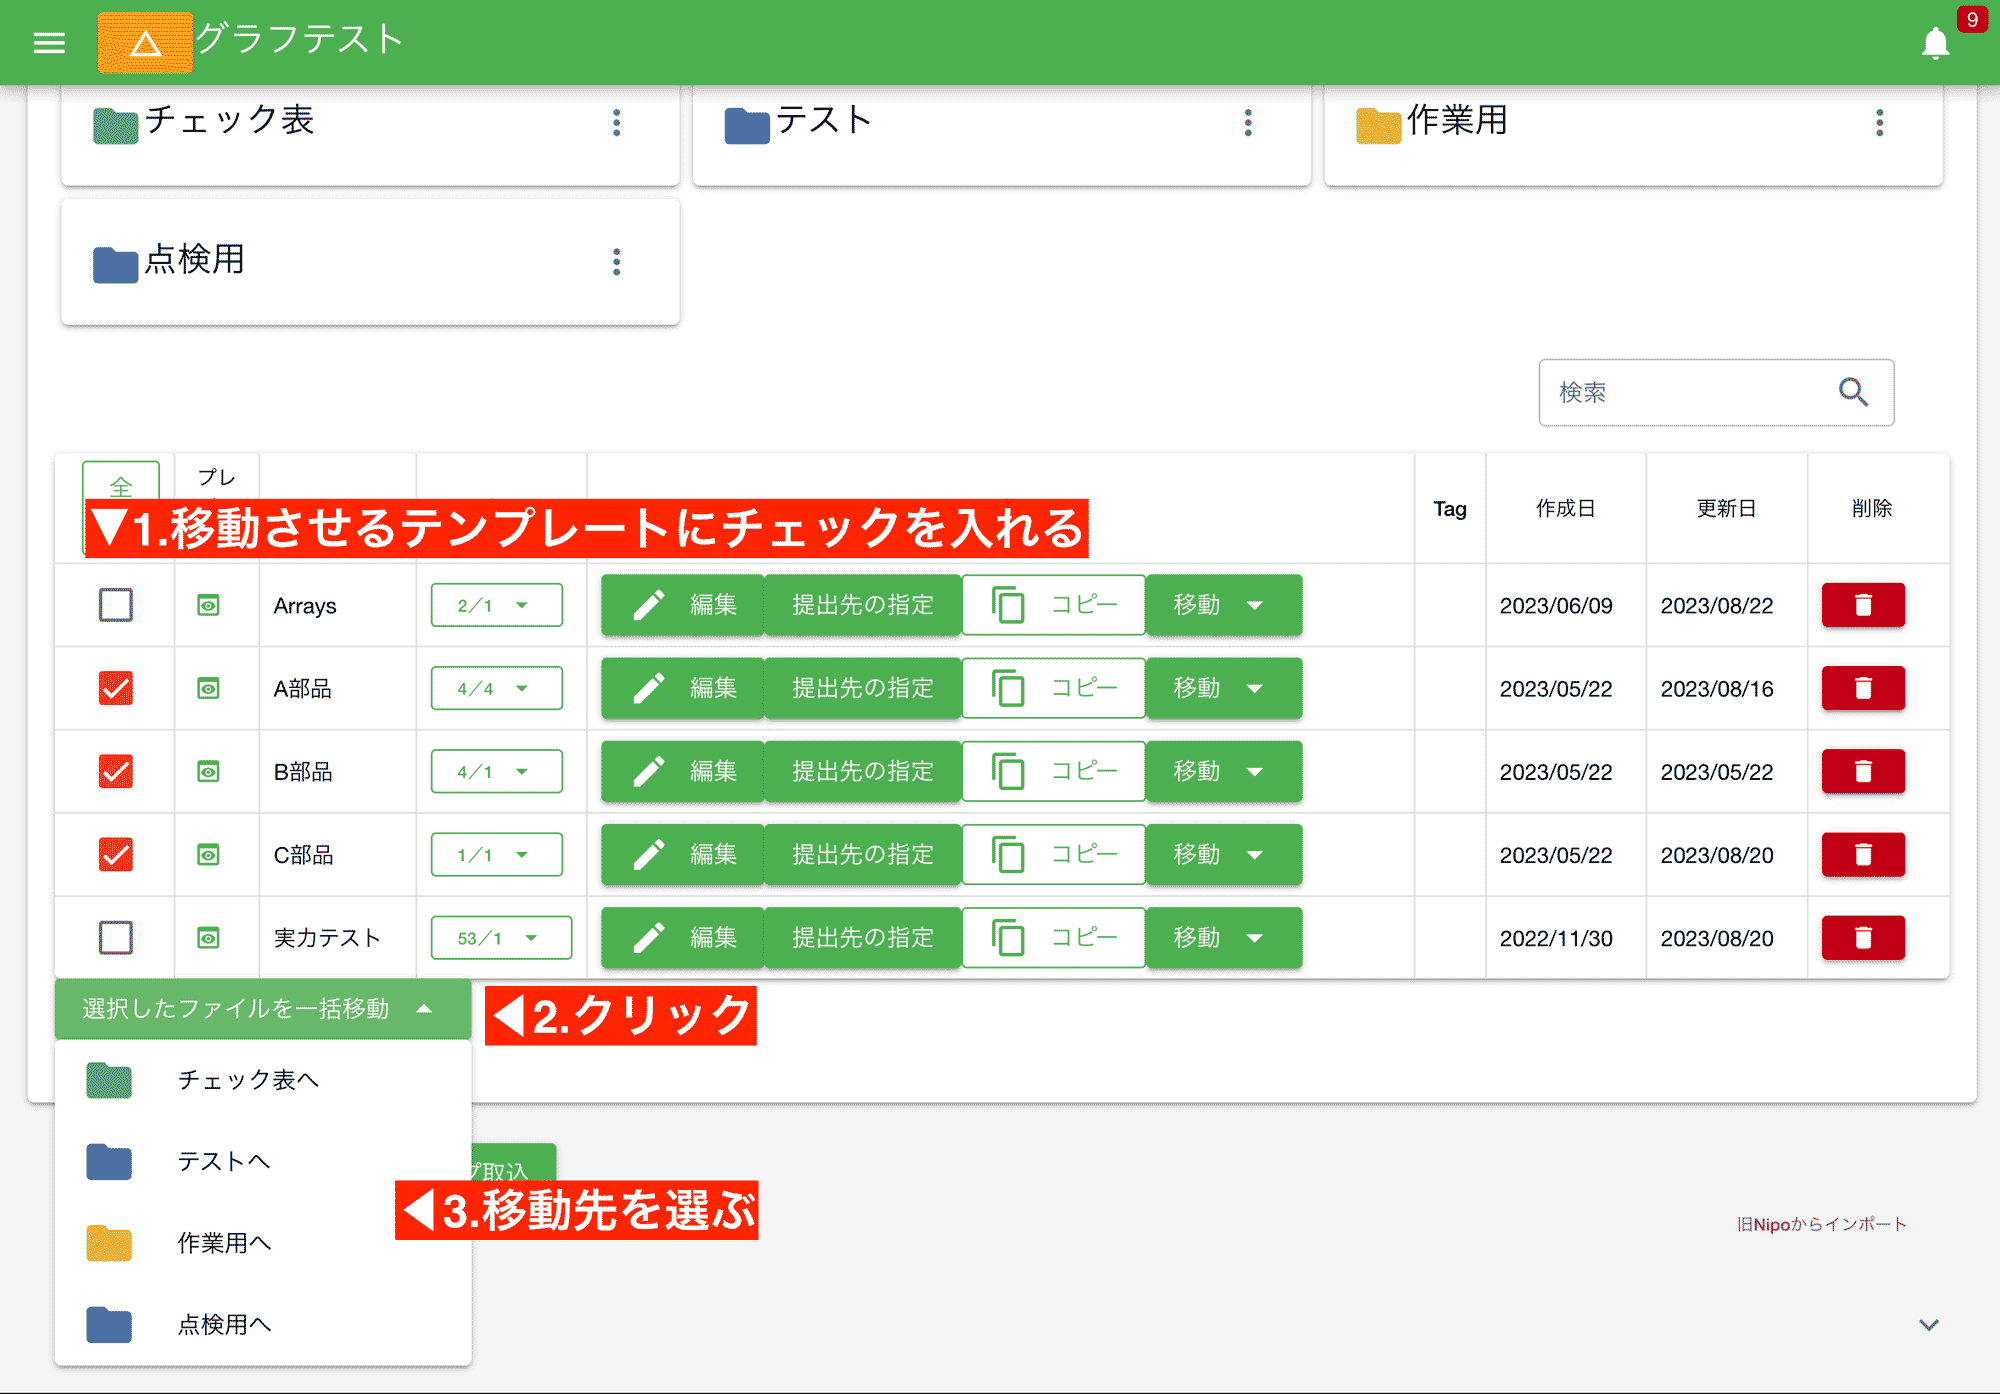Open the チェック表 folder options menu
The width and height of the screenshot is (2000, 1394).
(x=617, y=123)
